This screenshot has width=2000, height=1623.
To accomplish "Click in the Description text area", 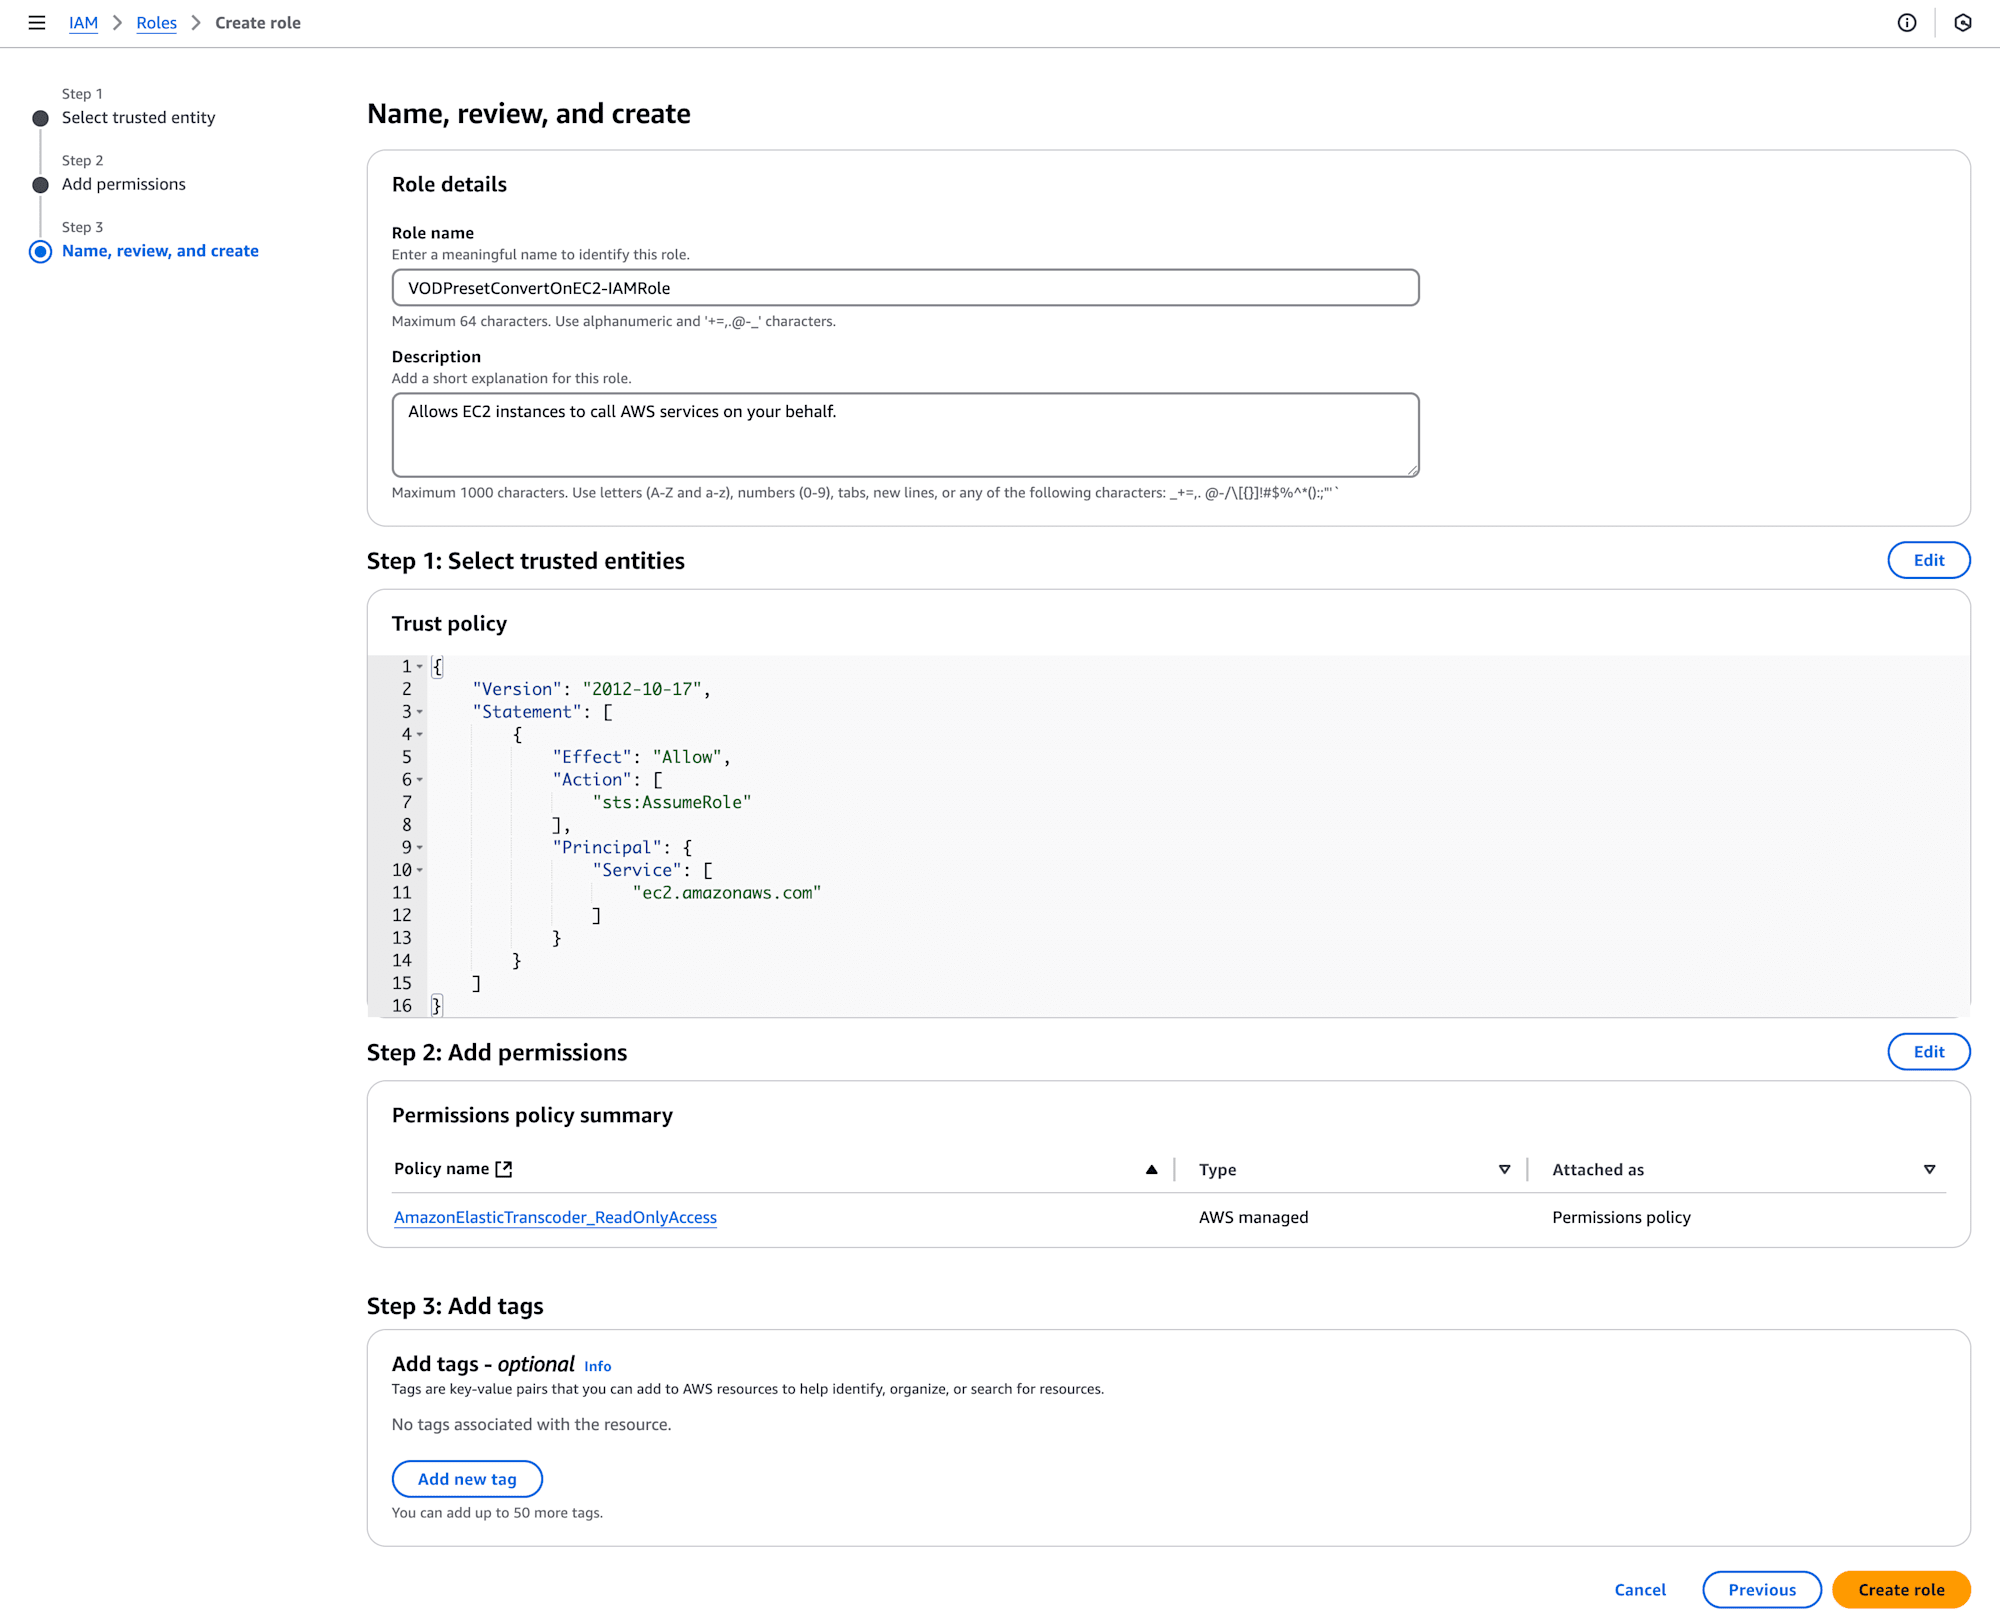I will [905, 435].
